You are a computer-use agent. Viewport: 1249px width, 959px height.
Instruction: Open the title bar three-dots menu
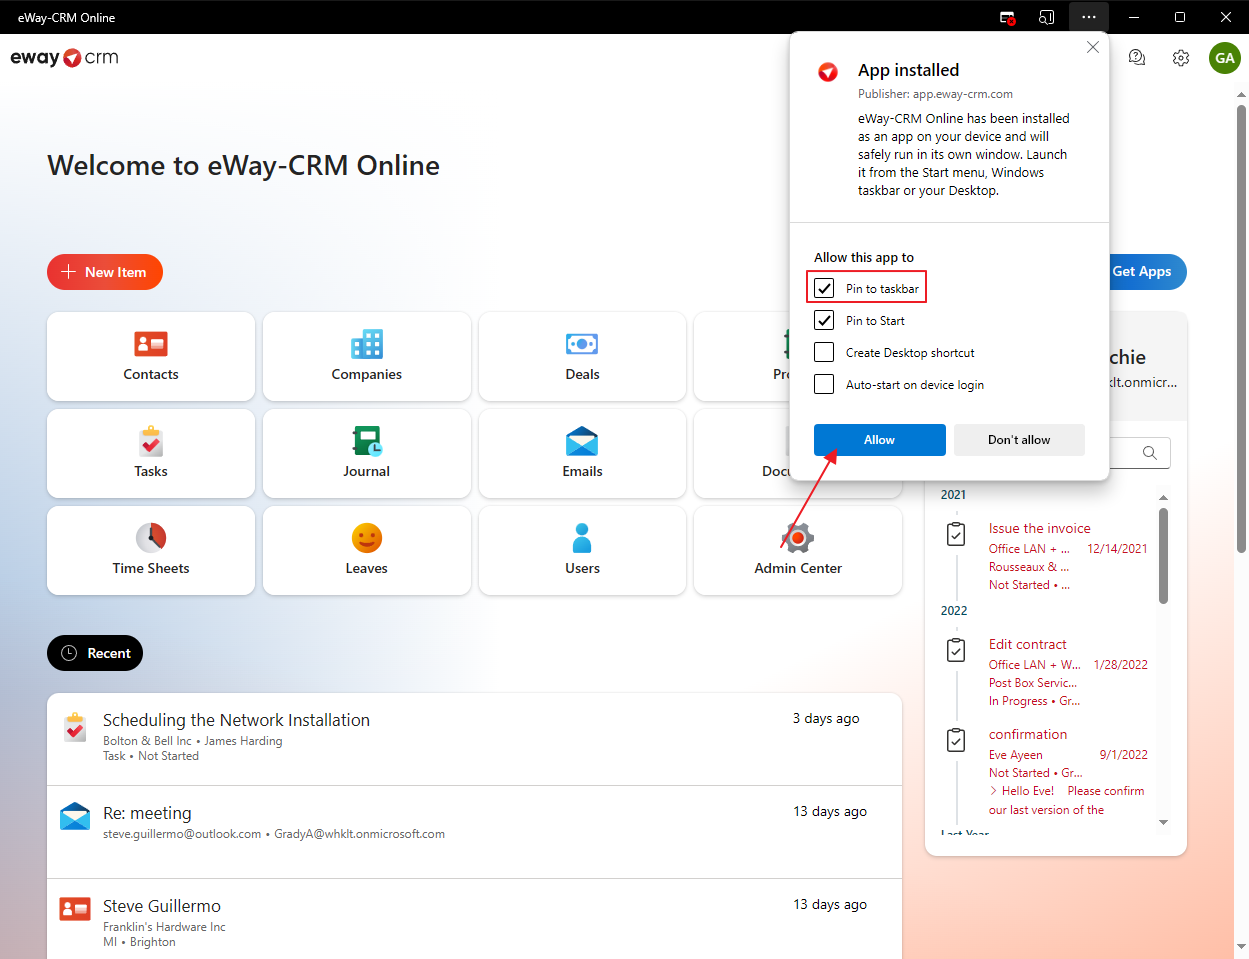pyautogui.click(x=1089, y=17)
